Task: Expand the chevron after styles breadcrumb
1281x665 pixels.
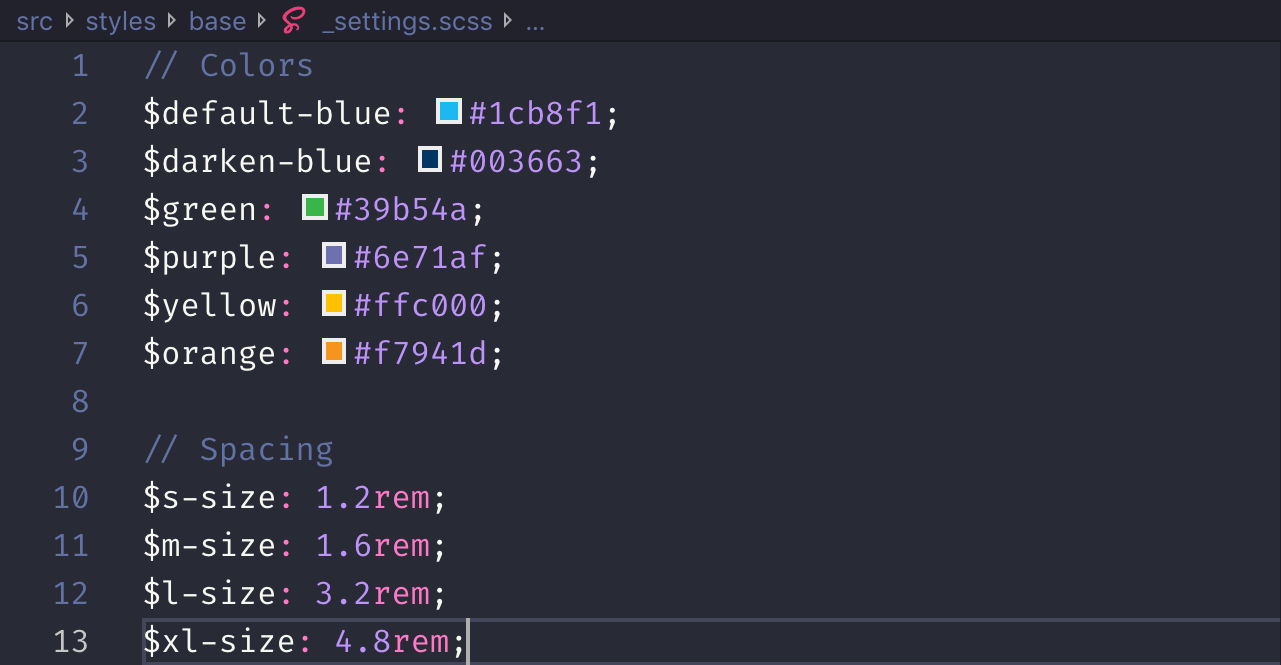Action: tap(172, 20)
